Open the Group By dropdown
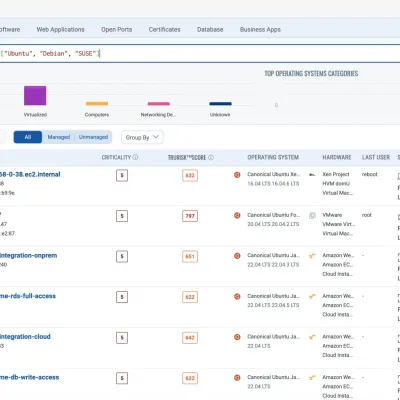The image size is (400, 400). [142, 137]
